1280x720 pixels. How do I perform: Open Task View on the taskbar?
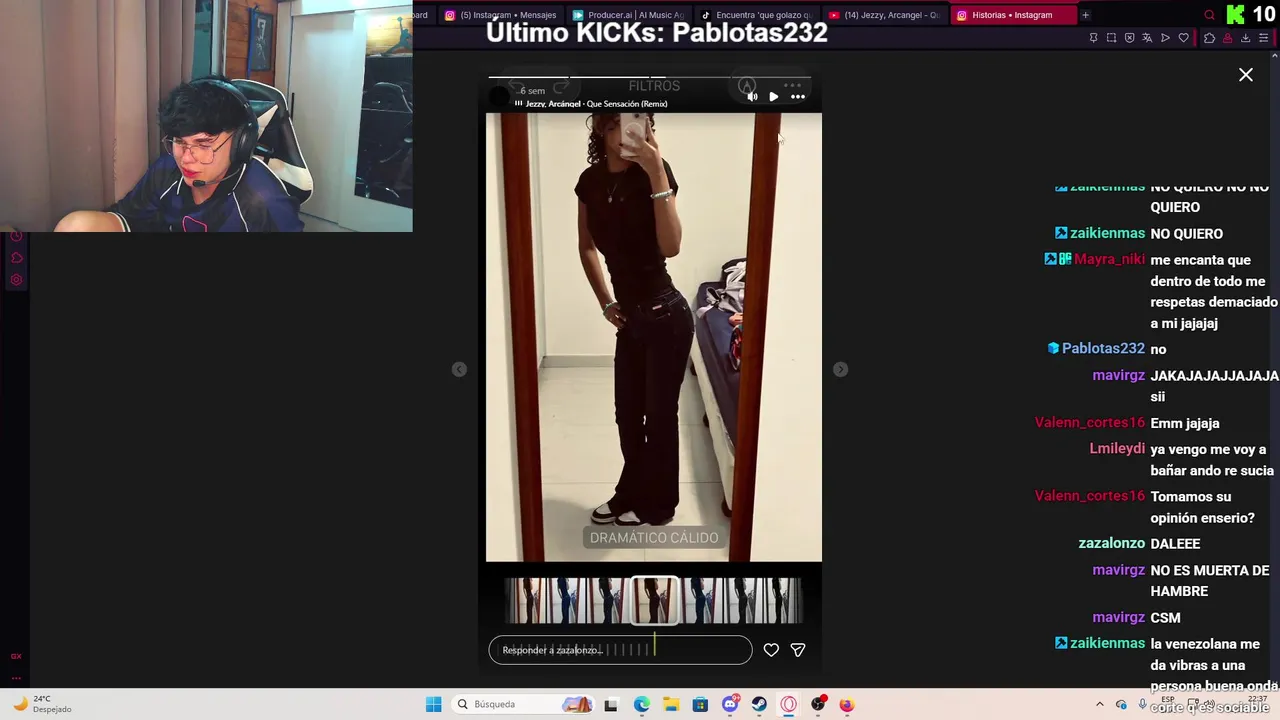click(611, 704)
